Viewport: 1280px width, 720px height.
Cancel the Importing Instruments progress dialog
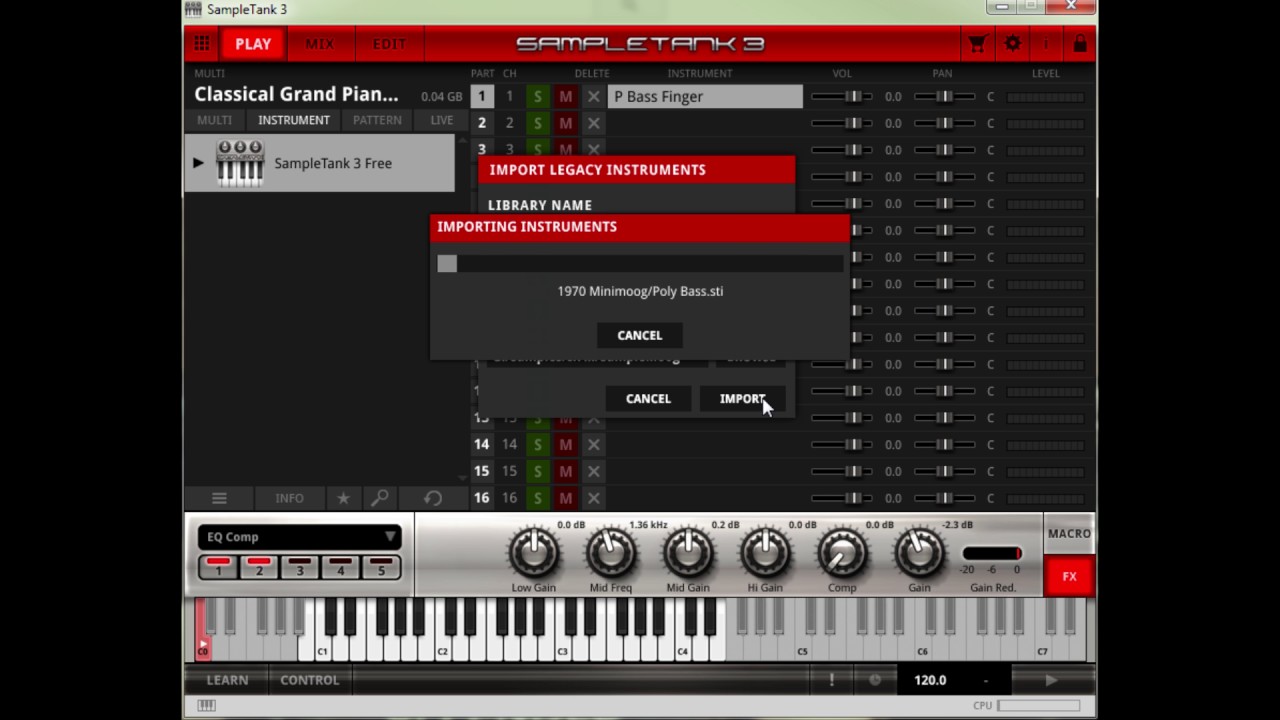point(640,335)
